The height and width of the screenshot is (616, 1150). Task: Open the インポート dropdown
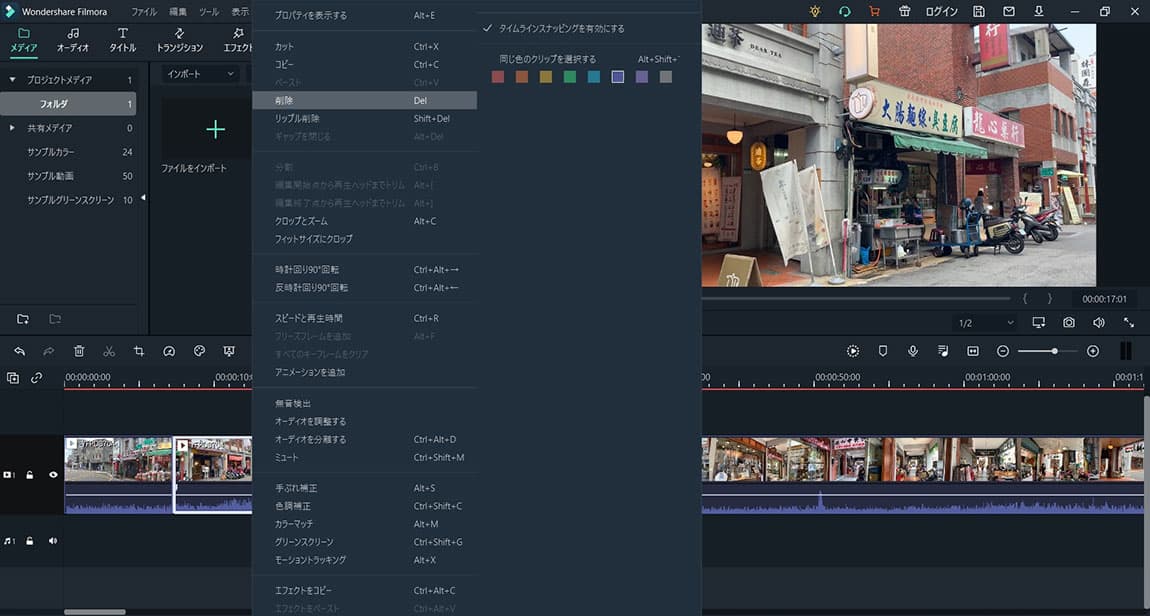pos(200,74)
